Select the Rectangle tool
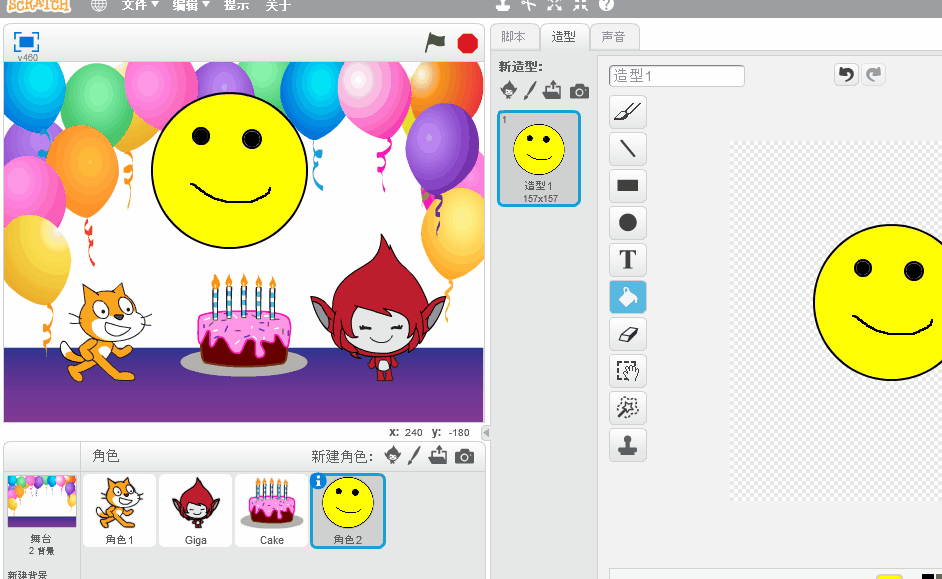 click(628, 186)
